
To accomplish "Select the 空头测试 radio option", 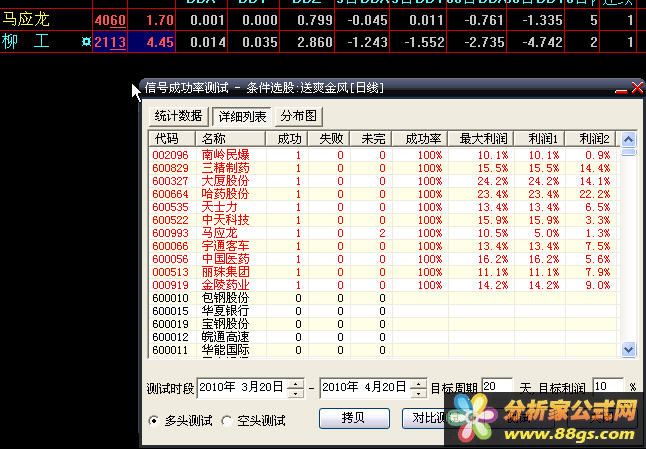I will (x=253, y=421).
